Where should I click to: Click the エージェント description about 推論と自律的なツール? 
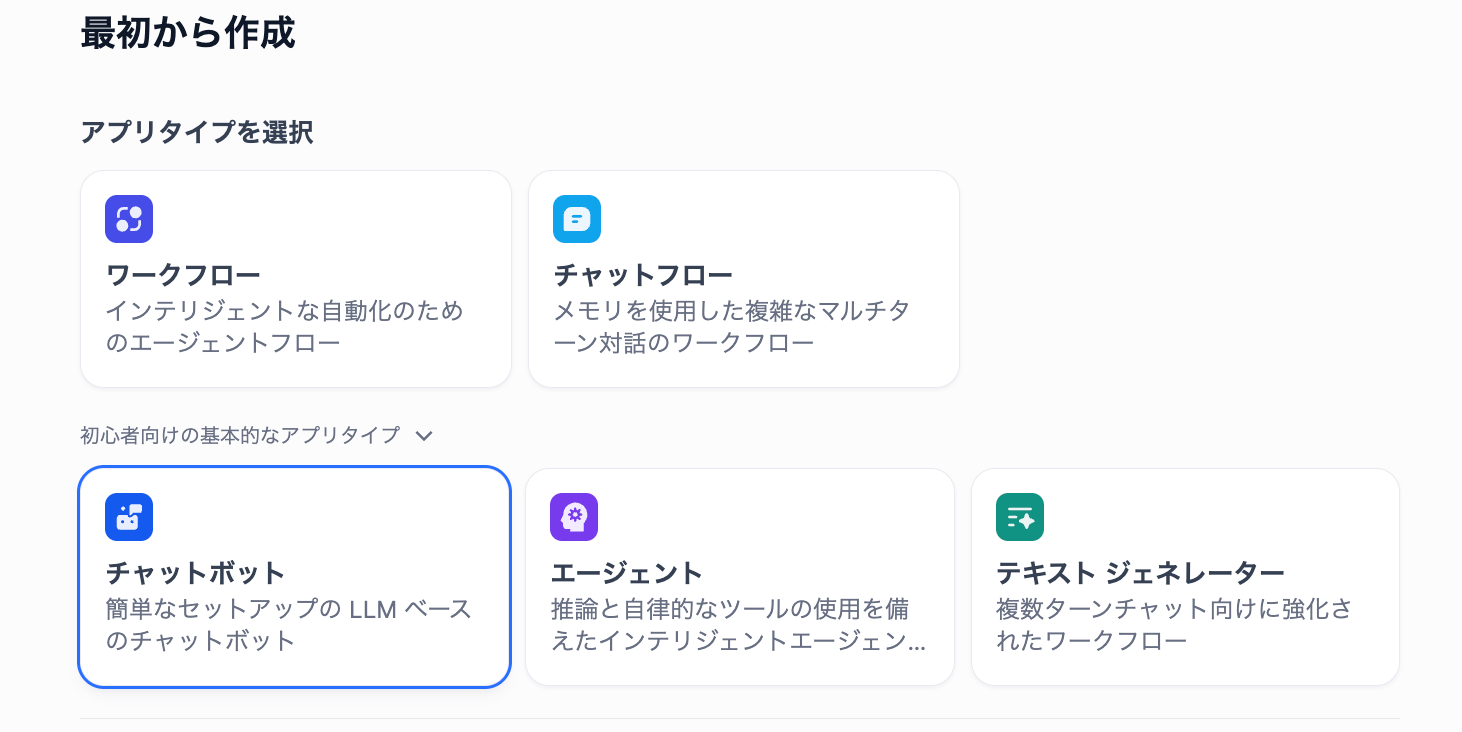738,625
